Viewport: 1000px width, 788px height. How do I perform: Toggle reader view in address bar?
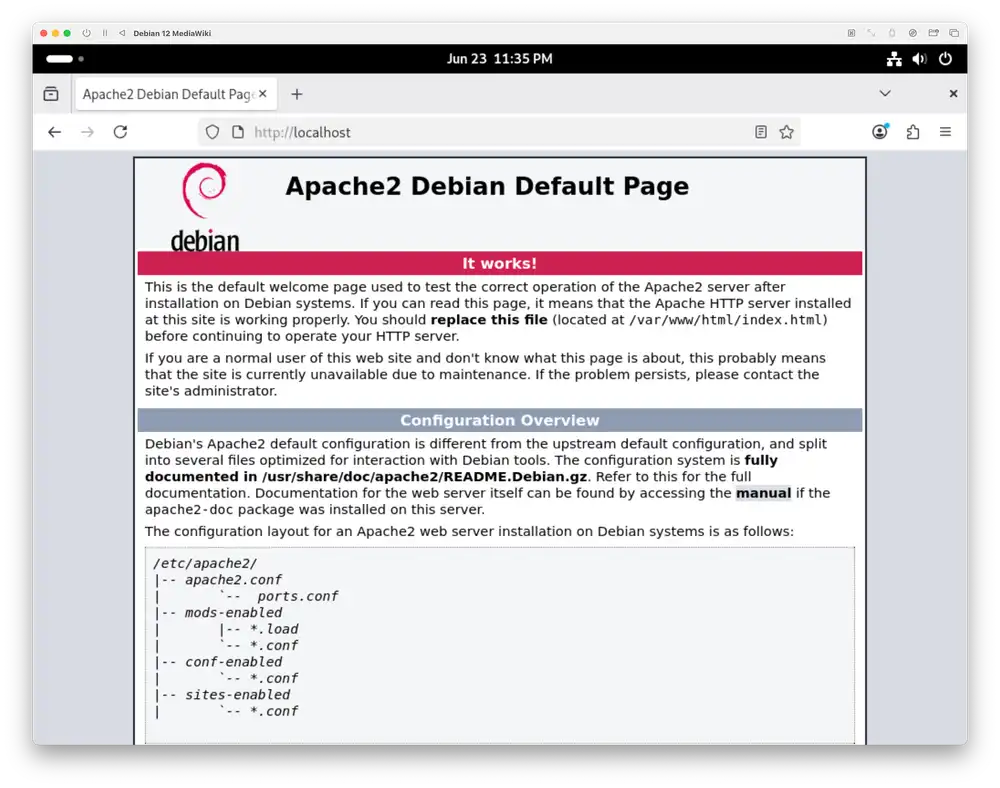(x=761, y=132)
